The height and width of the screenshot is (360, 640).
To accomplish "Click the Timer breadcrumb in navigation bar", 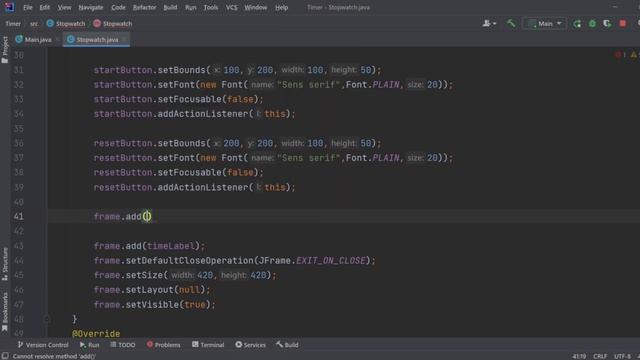I will [x=13, y=24].
